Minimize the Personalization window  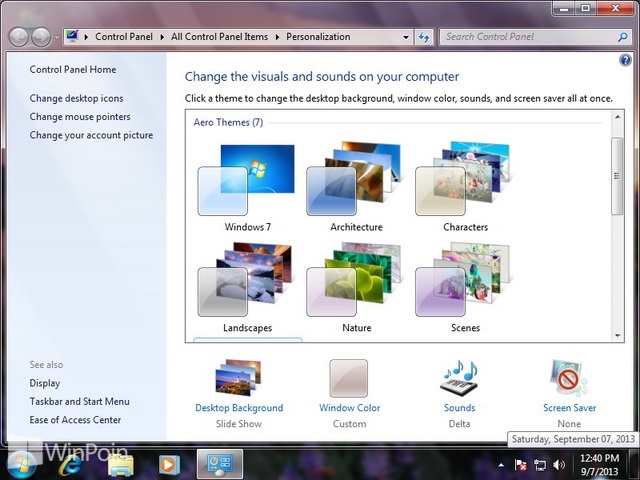tap(564, 8)
